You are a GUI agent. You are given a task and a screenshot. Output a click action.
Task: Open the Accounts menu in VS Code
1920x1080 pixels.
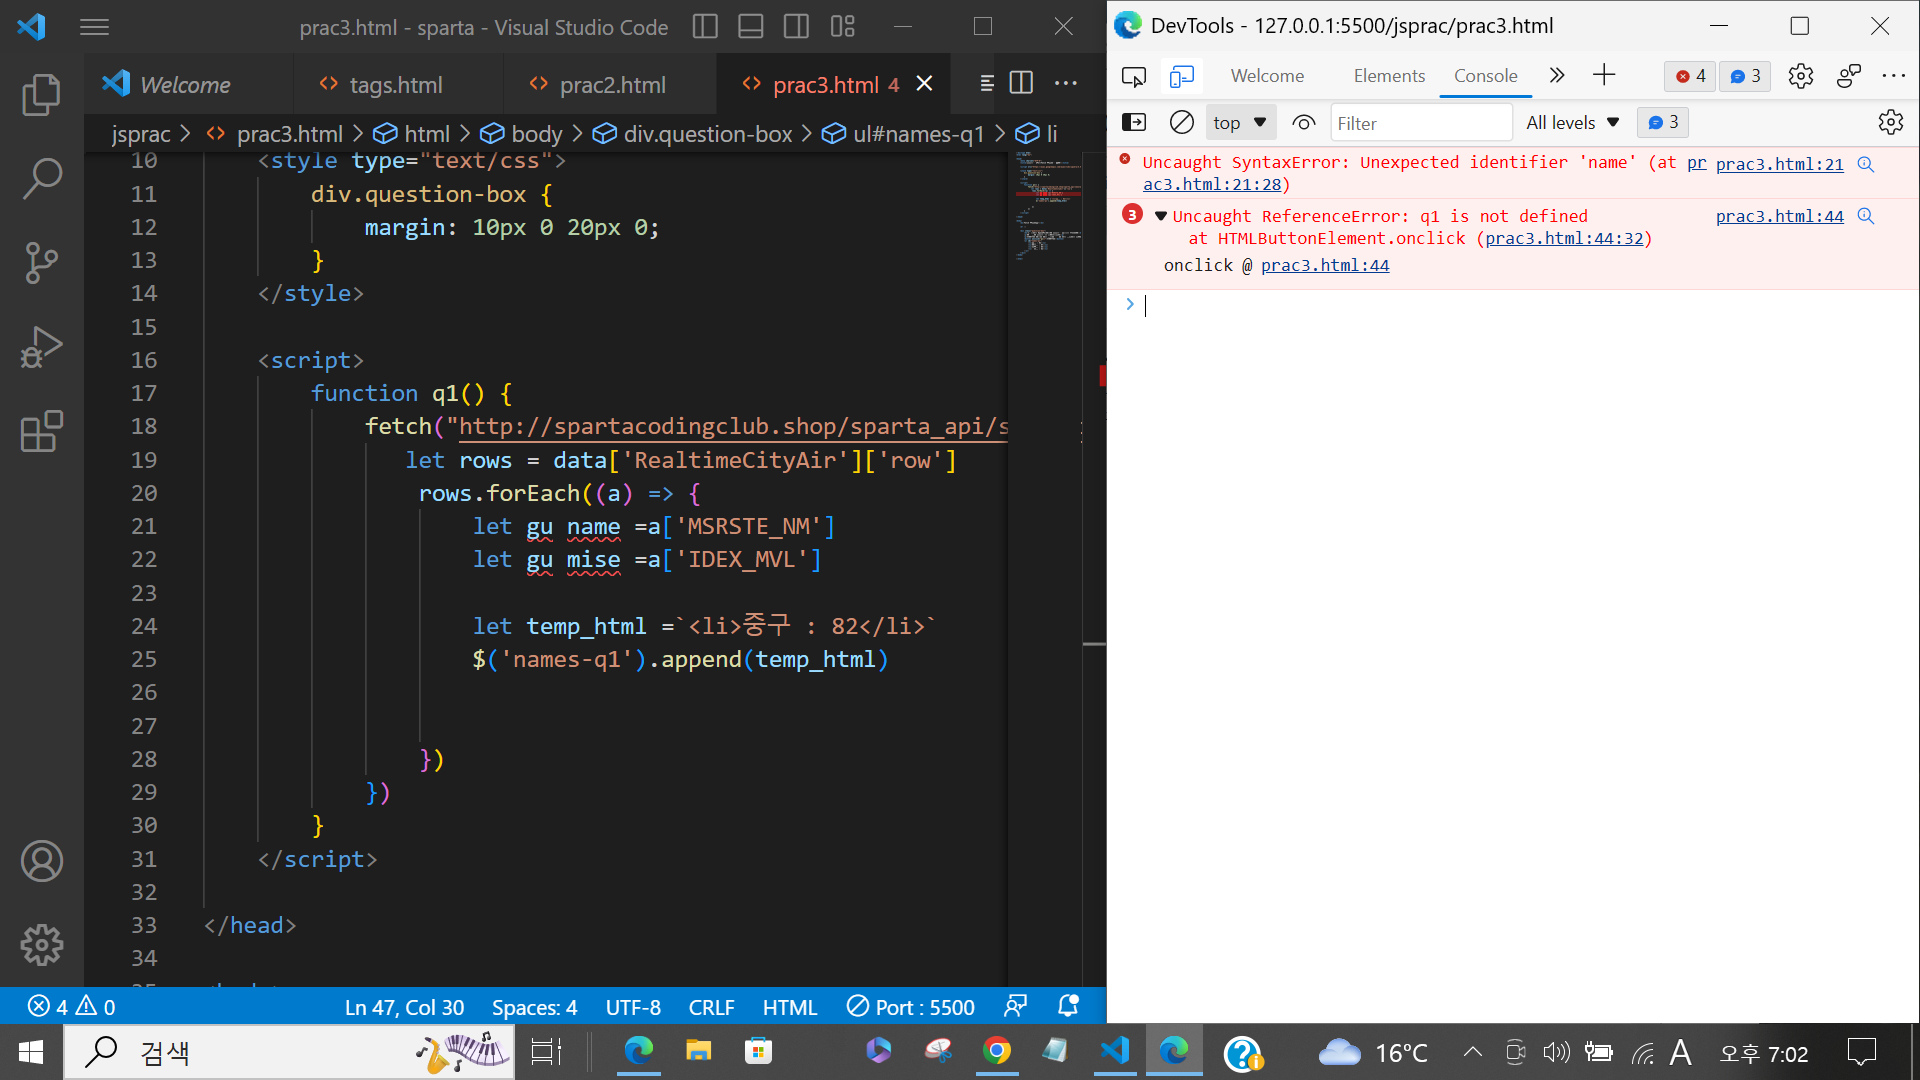pos(41,861)
